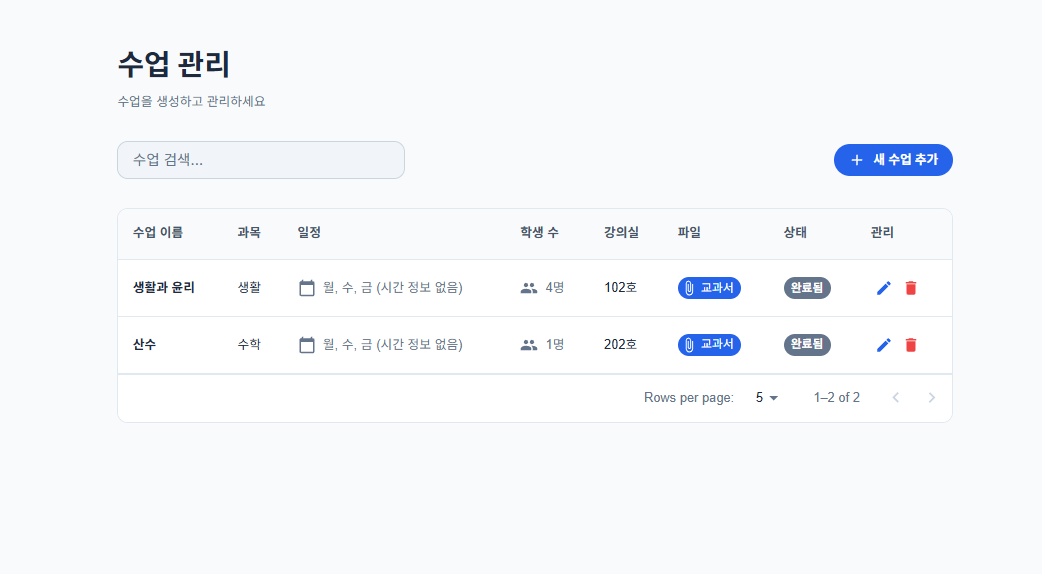Go to the next page
The image size is (1042, 574).
(x=932, y=398)
